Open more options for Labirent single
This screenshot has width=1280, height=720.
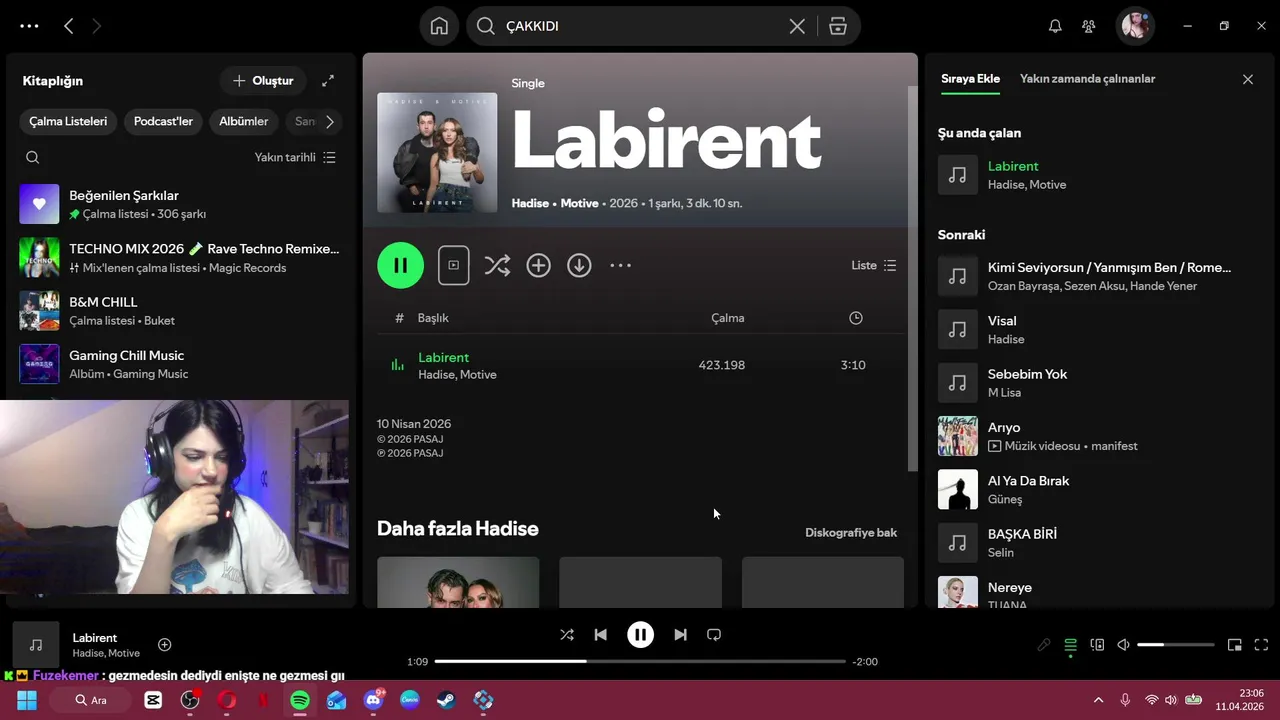click(620, 265)
